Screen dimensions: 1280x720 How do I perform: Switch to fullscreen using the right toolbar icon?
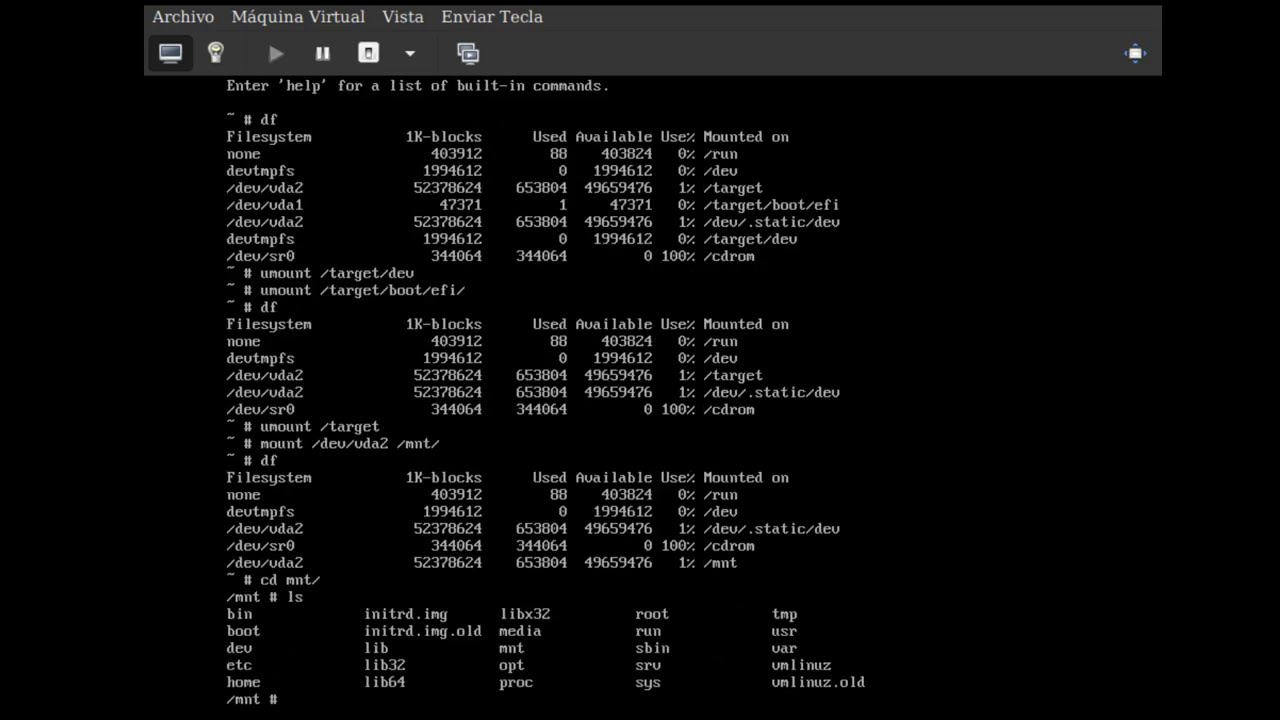click(1135, 53)
